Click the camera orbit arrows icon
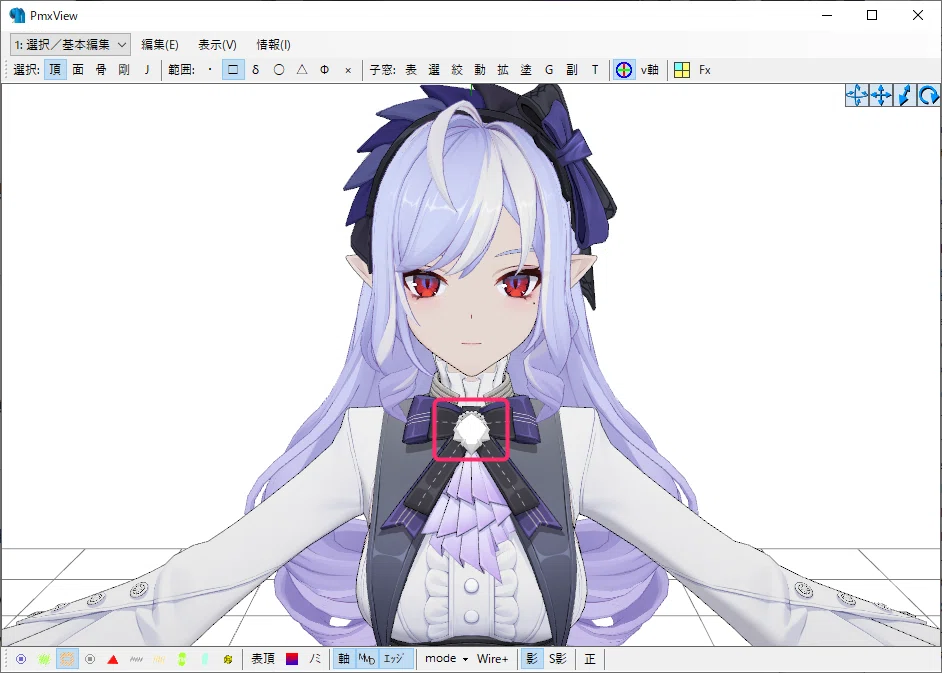942x673 pixels. (x=857, y=96)
